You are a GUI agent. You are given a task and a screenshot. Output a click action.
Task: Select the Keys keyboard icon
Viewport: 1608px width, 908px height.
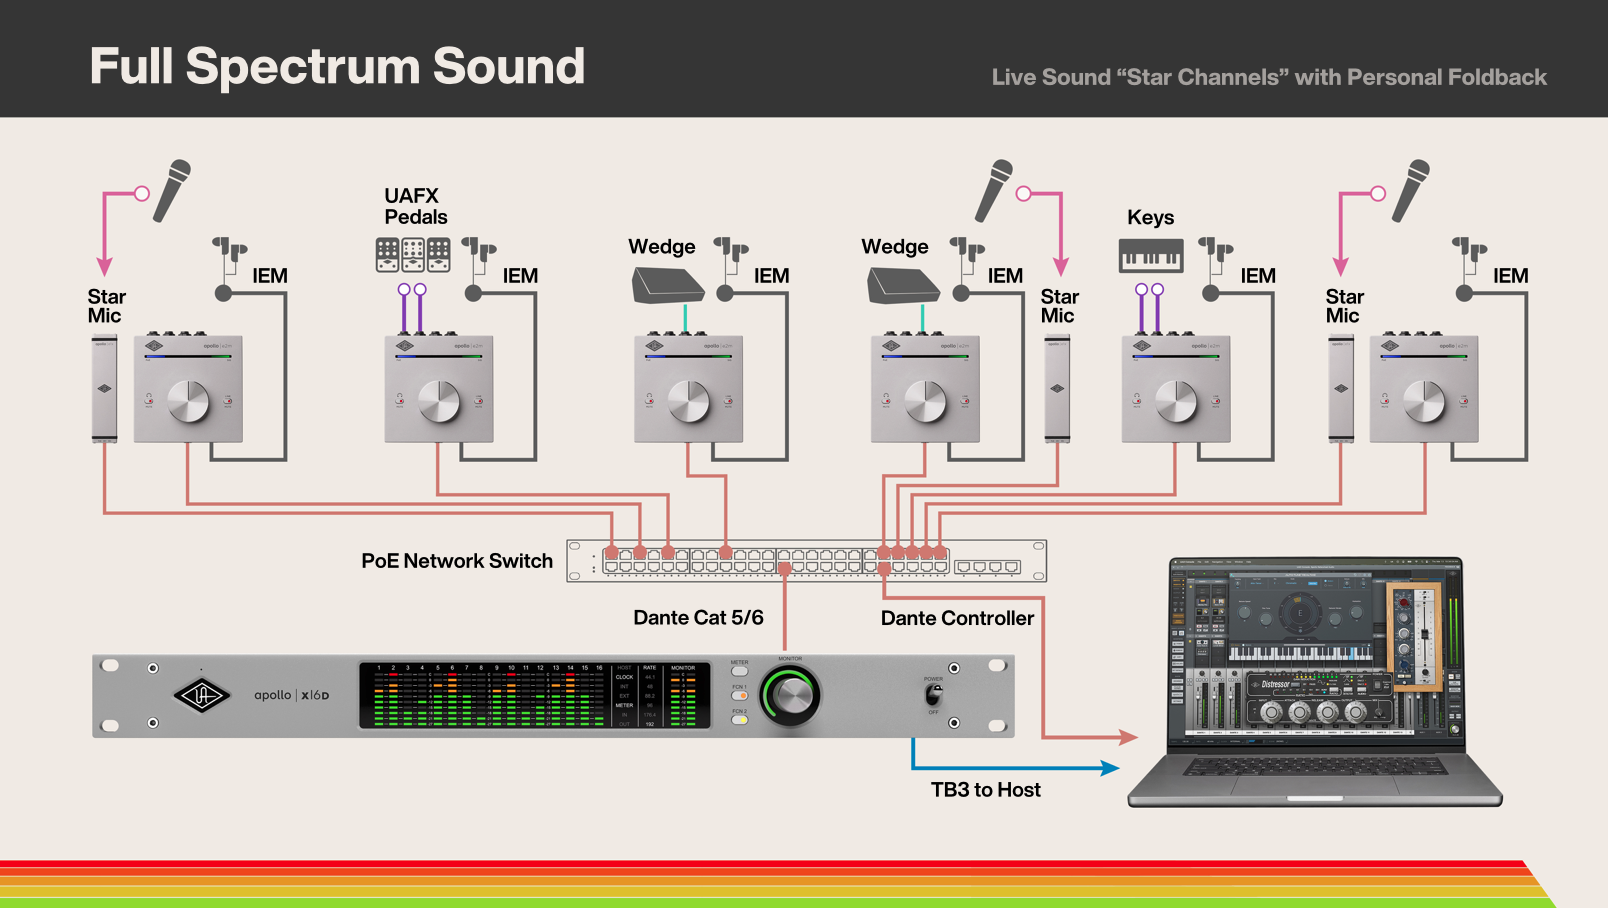(1151, 254)
